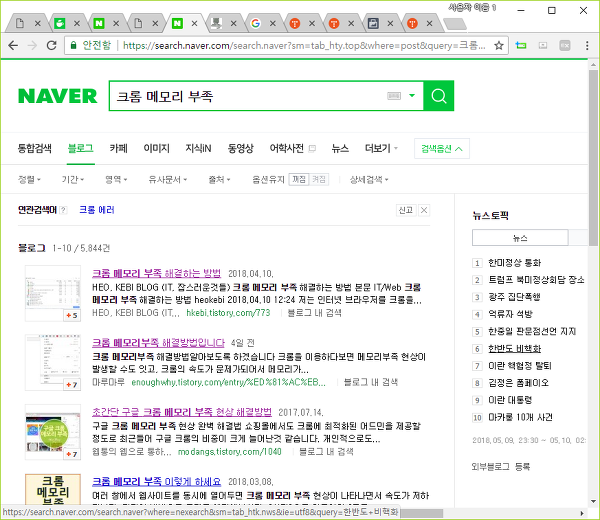This screenshot has width=600, height=520.
Task: Click the teal extension icon in toolbar
Action: coord(520,46)
